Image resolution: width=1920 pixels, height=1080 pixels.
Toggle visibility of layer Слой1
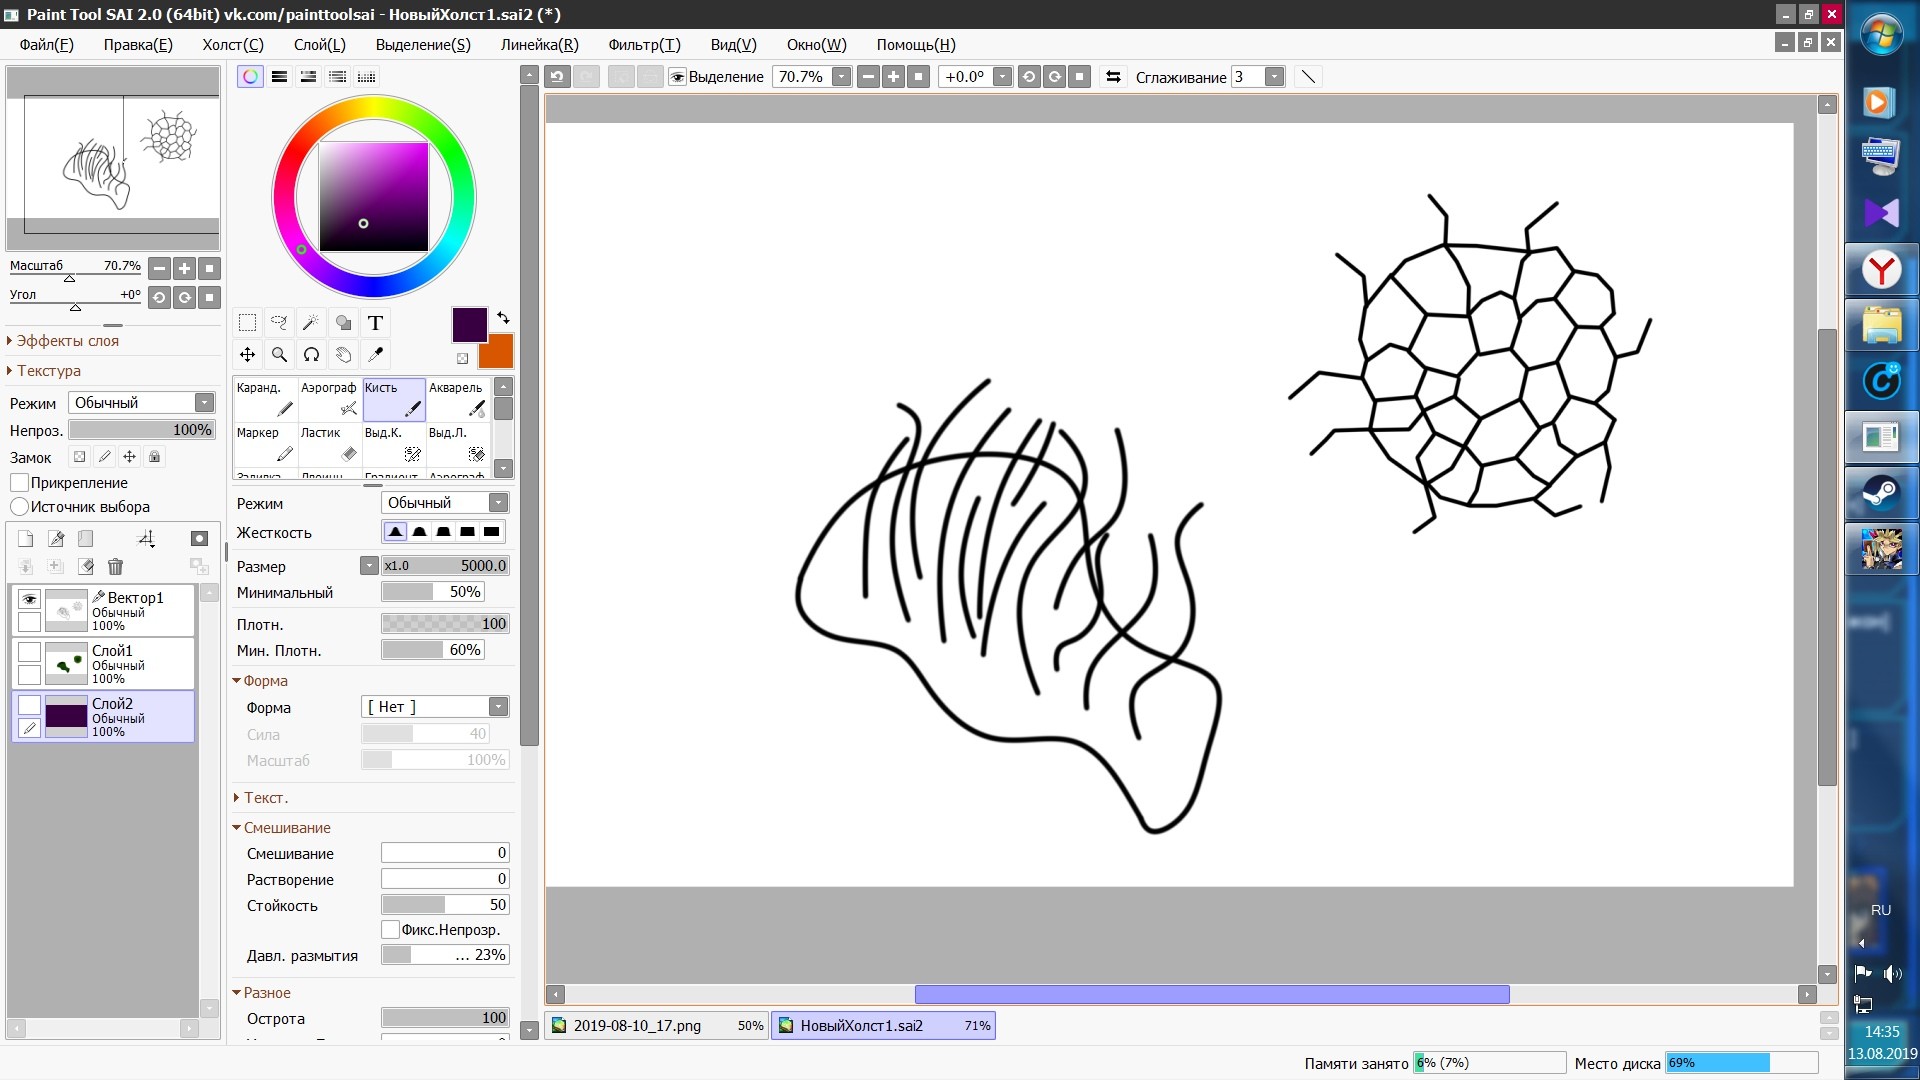29,652
